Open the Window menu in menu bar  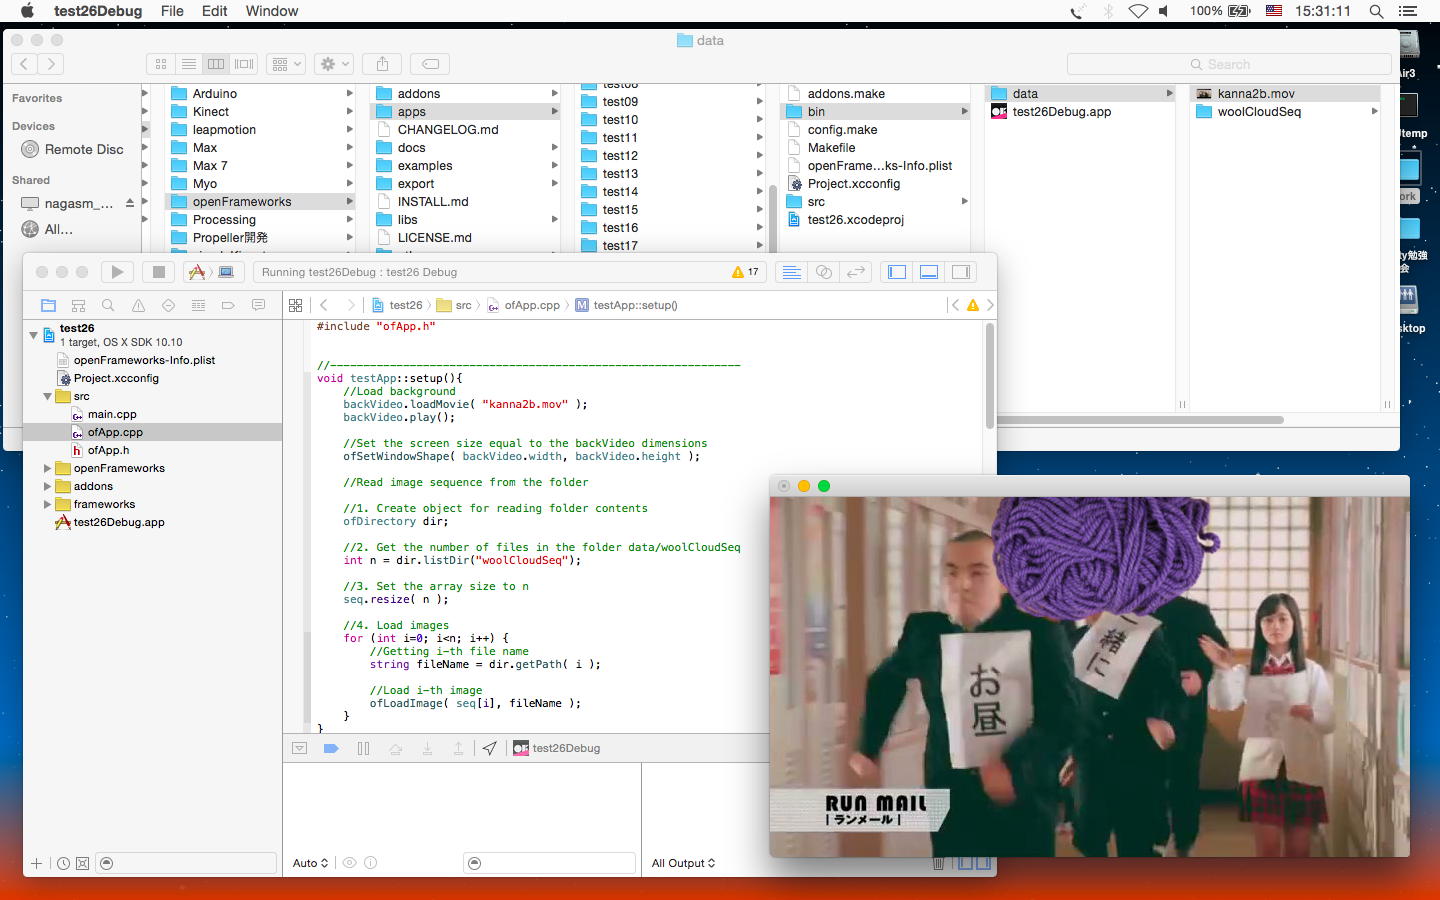pos(272,11)
